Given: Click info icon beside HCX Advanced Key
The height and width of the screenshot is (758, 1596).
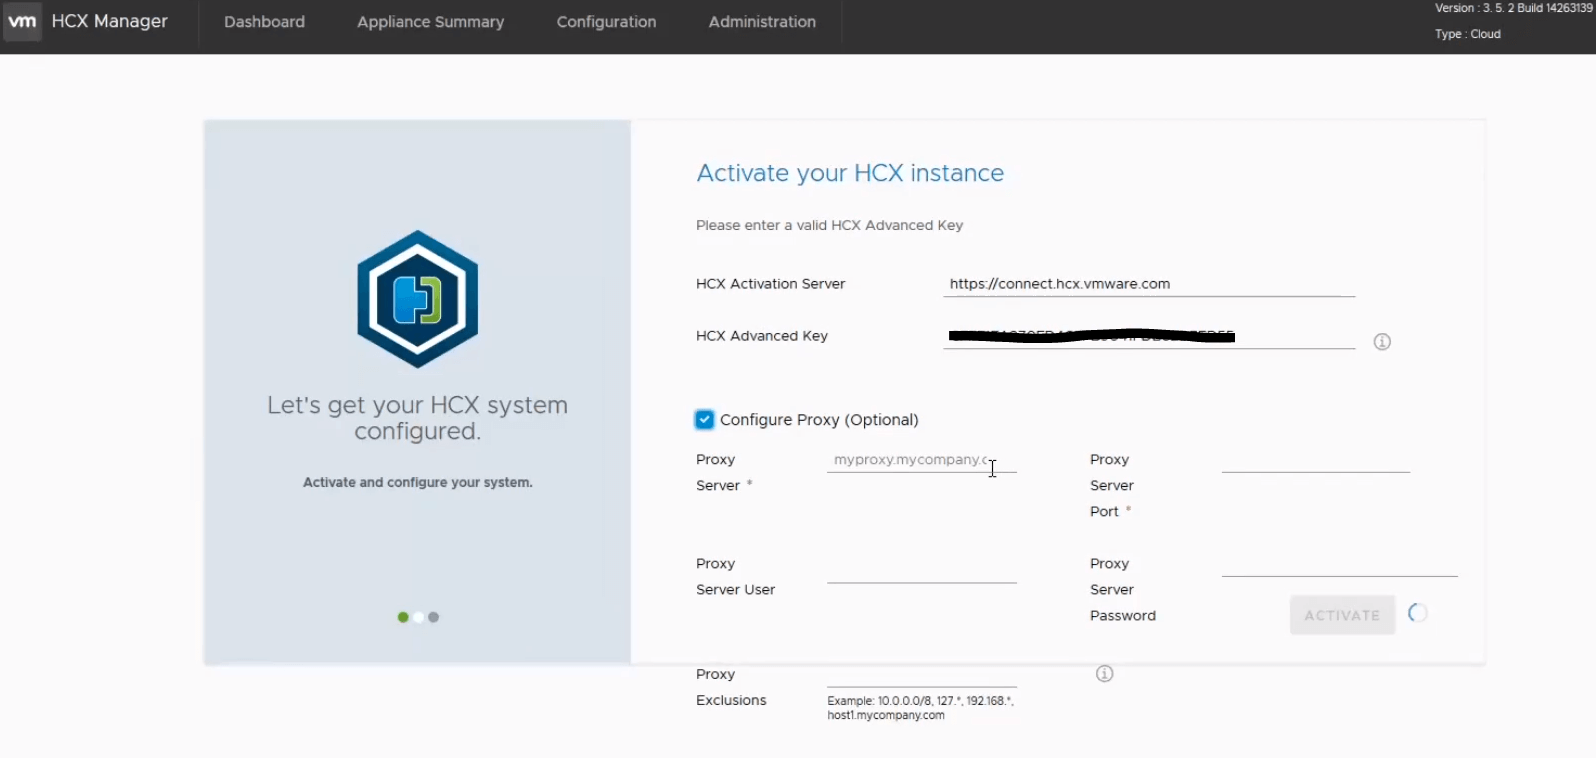Looking at the screenshot, I should coord(1382,342).
